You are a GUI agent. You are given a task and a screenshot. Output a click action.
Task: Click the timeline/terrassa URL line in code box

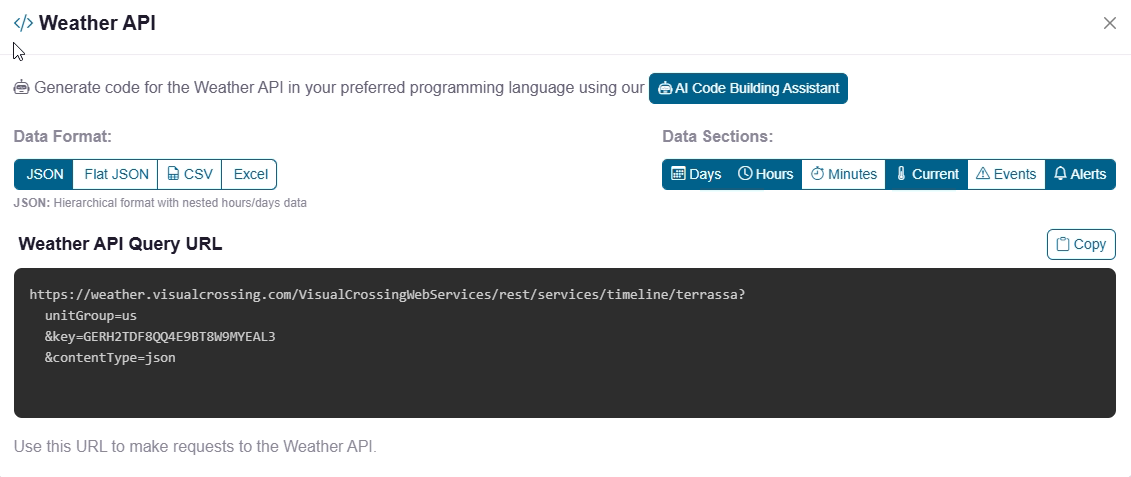coord(387,295)
